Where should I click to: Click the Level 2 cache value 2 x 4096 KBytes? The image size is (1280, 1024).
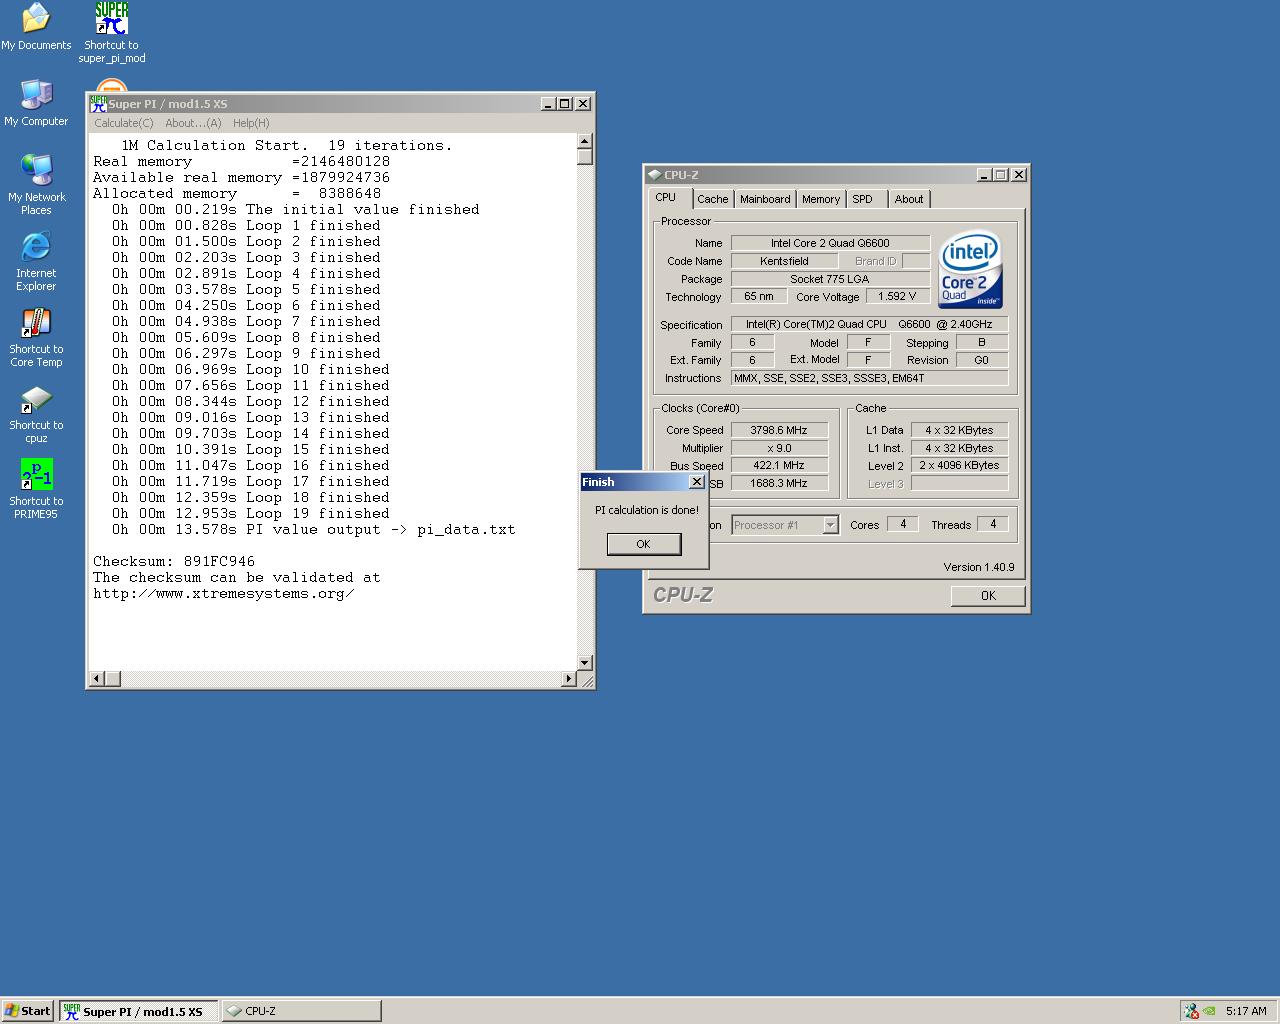(959, 465)
